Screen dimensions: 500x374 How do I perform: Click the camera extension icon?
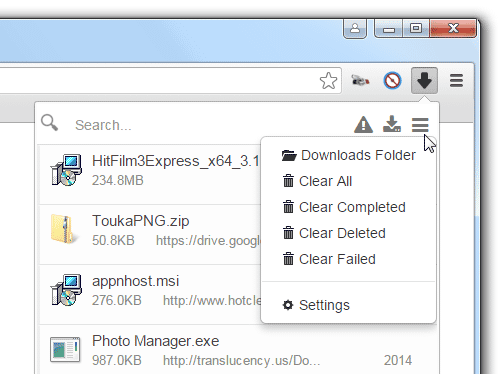tap(360, 80)
